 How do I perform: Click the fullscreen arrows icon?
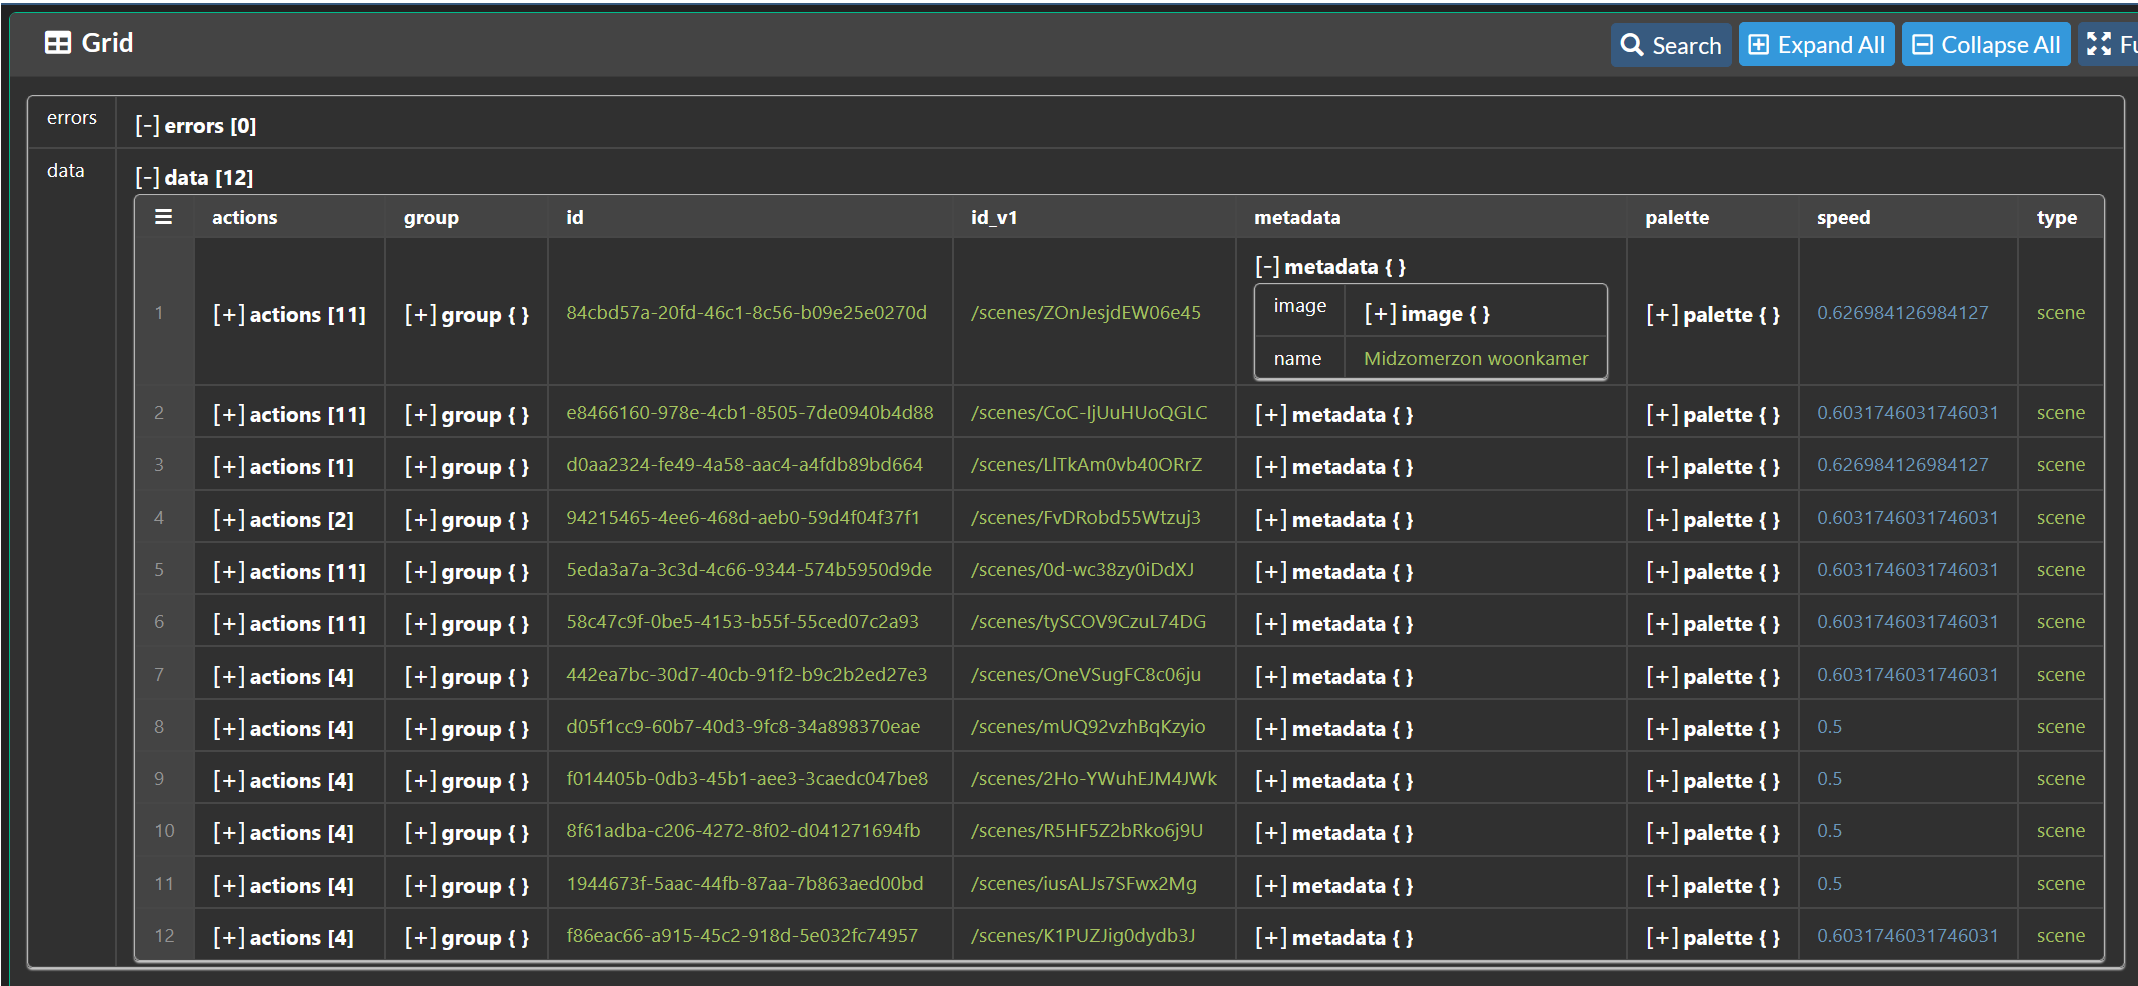pos(2098,45)
